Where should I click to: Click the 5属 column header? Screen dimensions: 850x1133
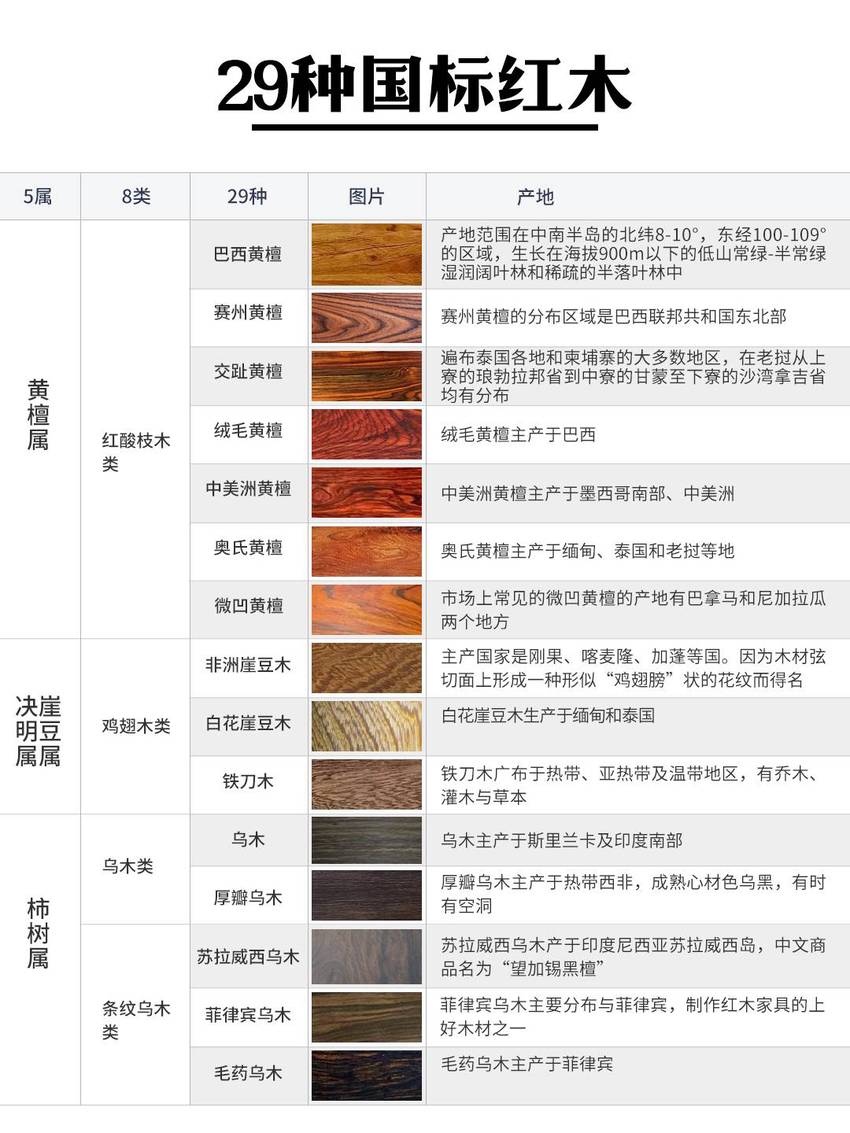click(x=38, y=197)
